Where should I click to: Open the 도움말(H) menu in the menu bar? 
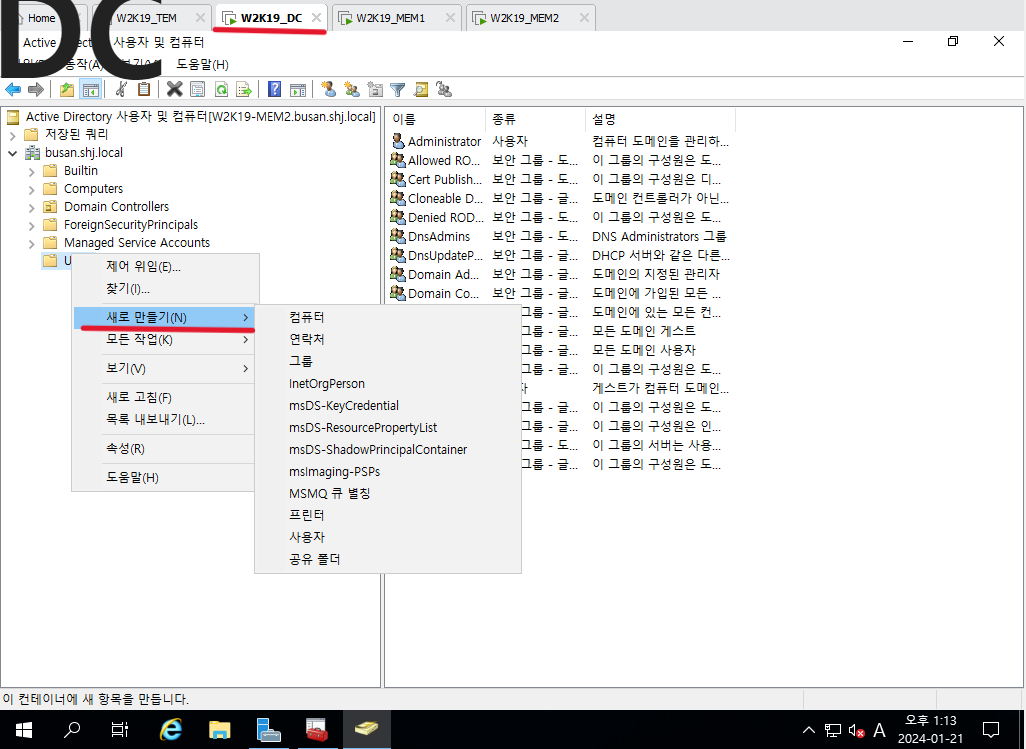click(x=202, y=65)
